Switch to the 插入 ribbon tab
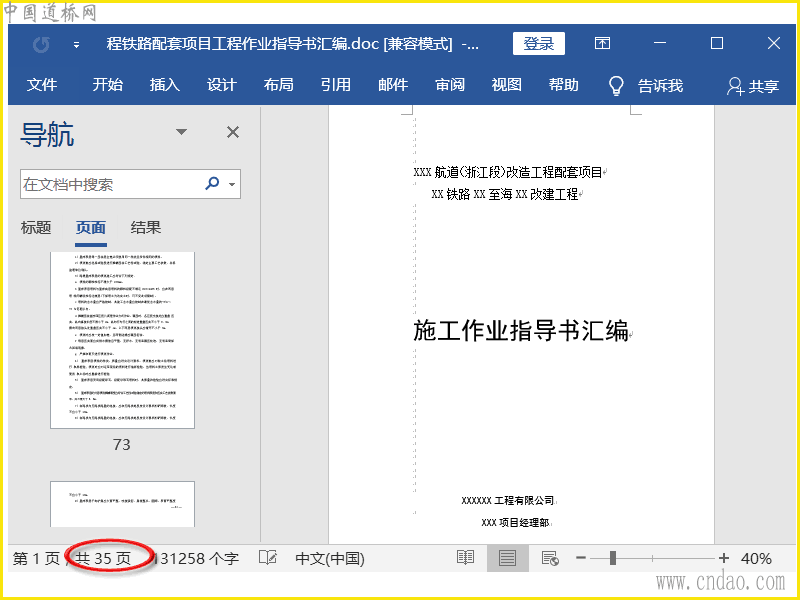Viewport: 800px width, 600px height. pyautogui.click(x=165, y=85)
